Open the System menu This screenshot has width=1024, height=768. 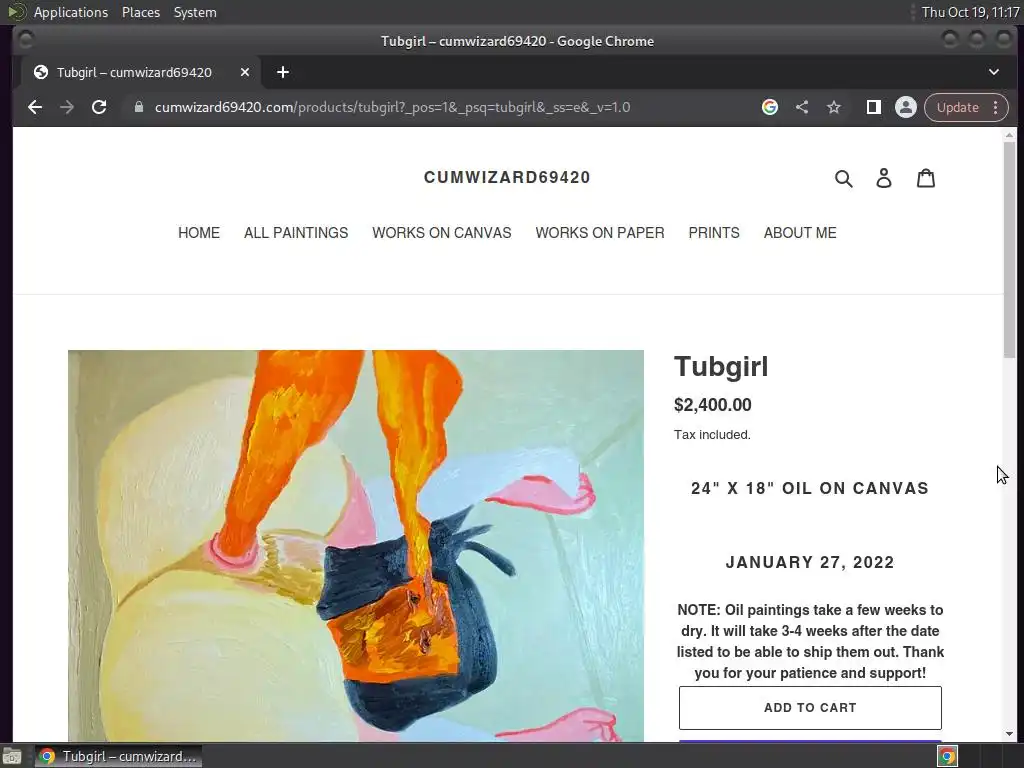point(195,12)
